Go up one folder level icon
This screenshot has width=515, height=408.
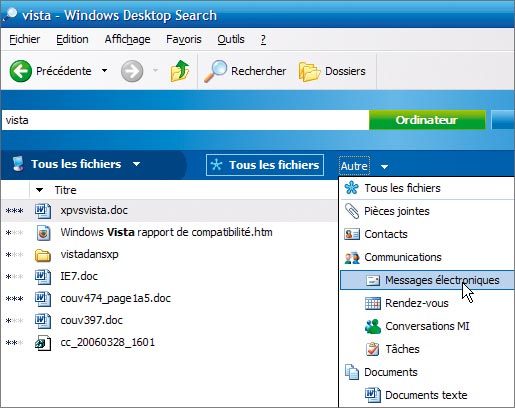click(180, 71)
